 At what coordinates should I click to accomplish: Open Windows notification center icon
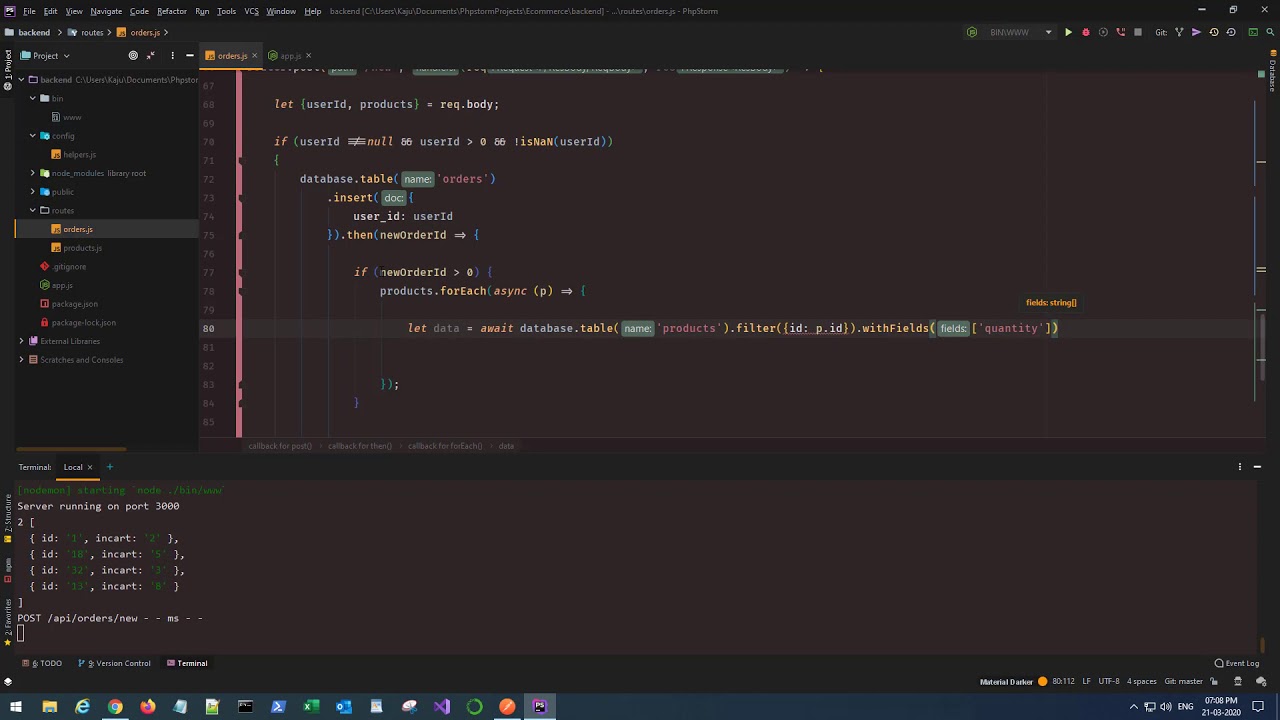point(1258,707)
